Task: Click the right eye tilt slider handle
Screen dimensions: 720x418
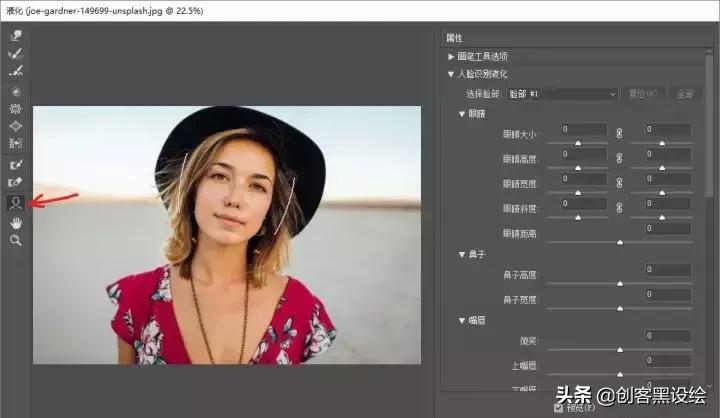Action: point(662,217)
